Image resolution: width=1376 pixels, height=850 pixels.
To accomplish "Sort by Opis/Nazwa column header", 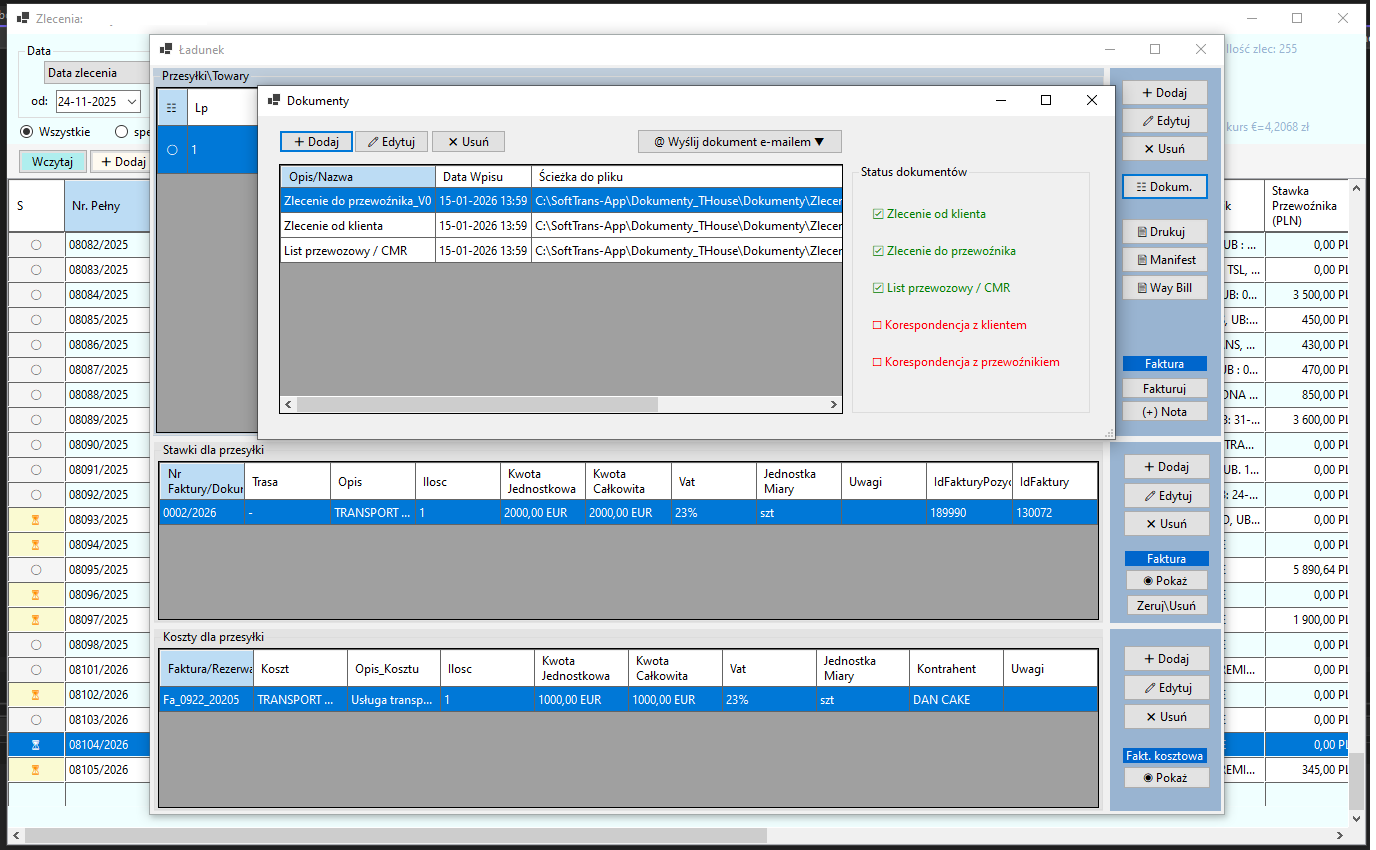I will (357, 177).
